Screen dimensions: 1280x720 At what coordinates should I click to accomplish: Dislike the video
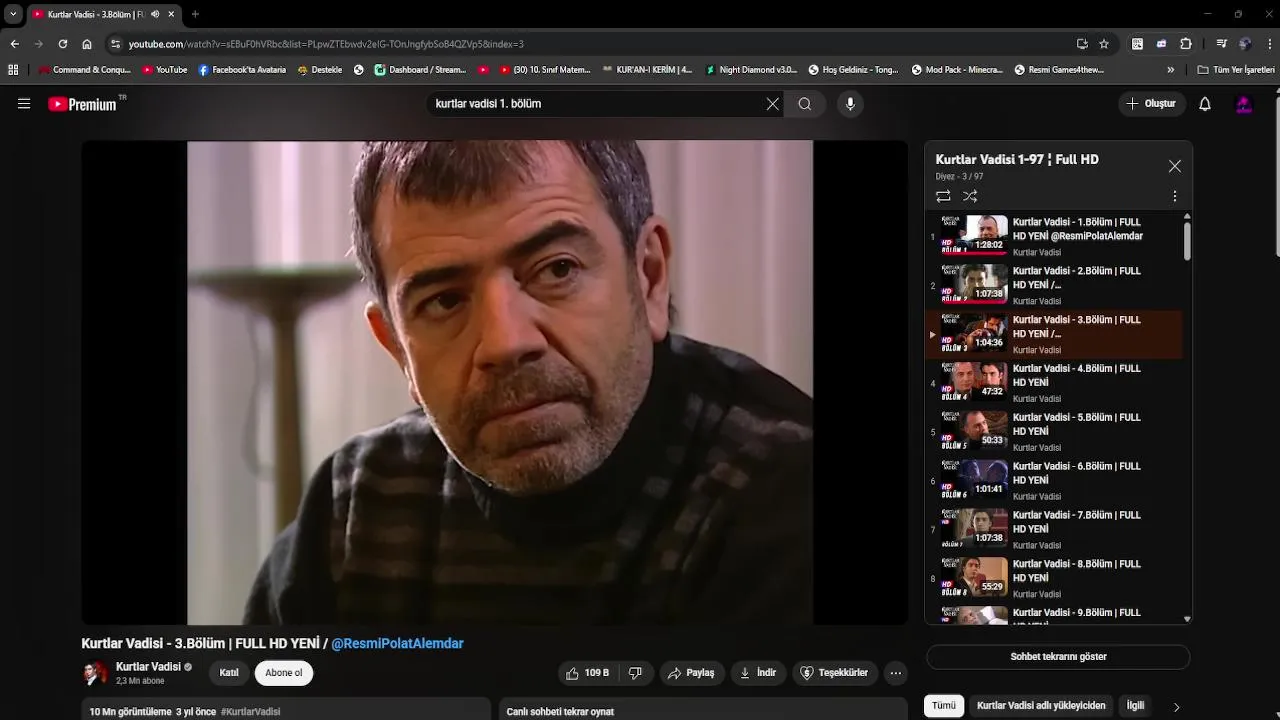[x=636, y=673]
